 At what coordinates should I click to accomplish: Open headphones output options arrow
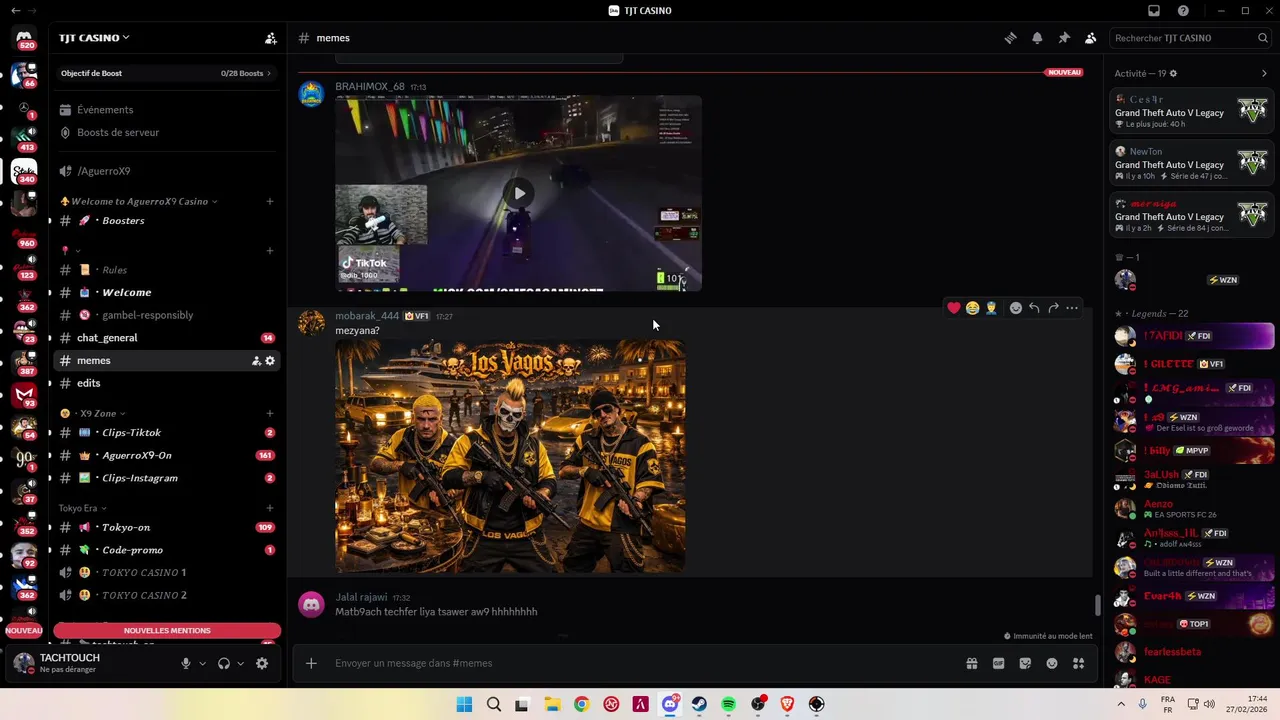(x=240, y=664)
